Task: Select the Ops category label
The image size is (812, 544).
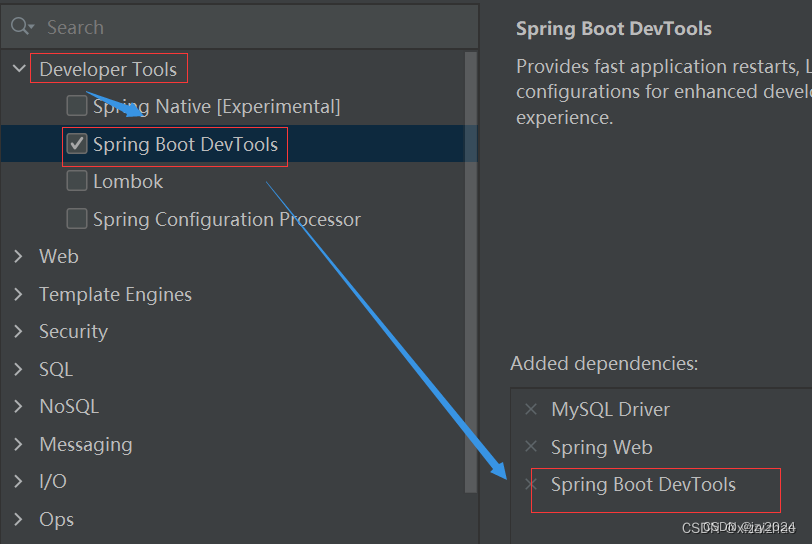Action: point(56,520)
